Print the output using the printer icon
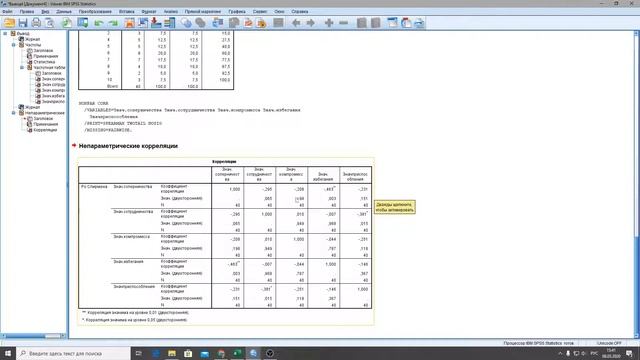640x360 pixels. coord(36,23)
